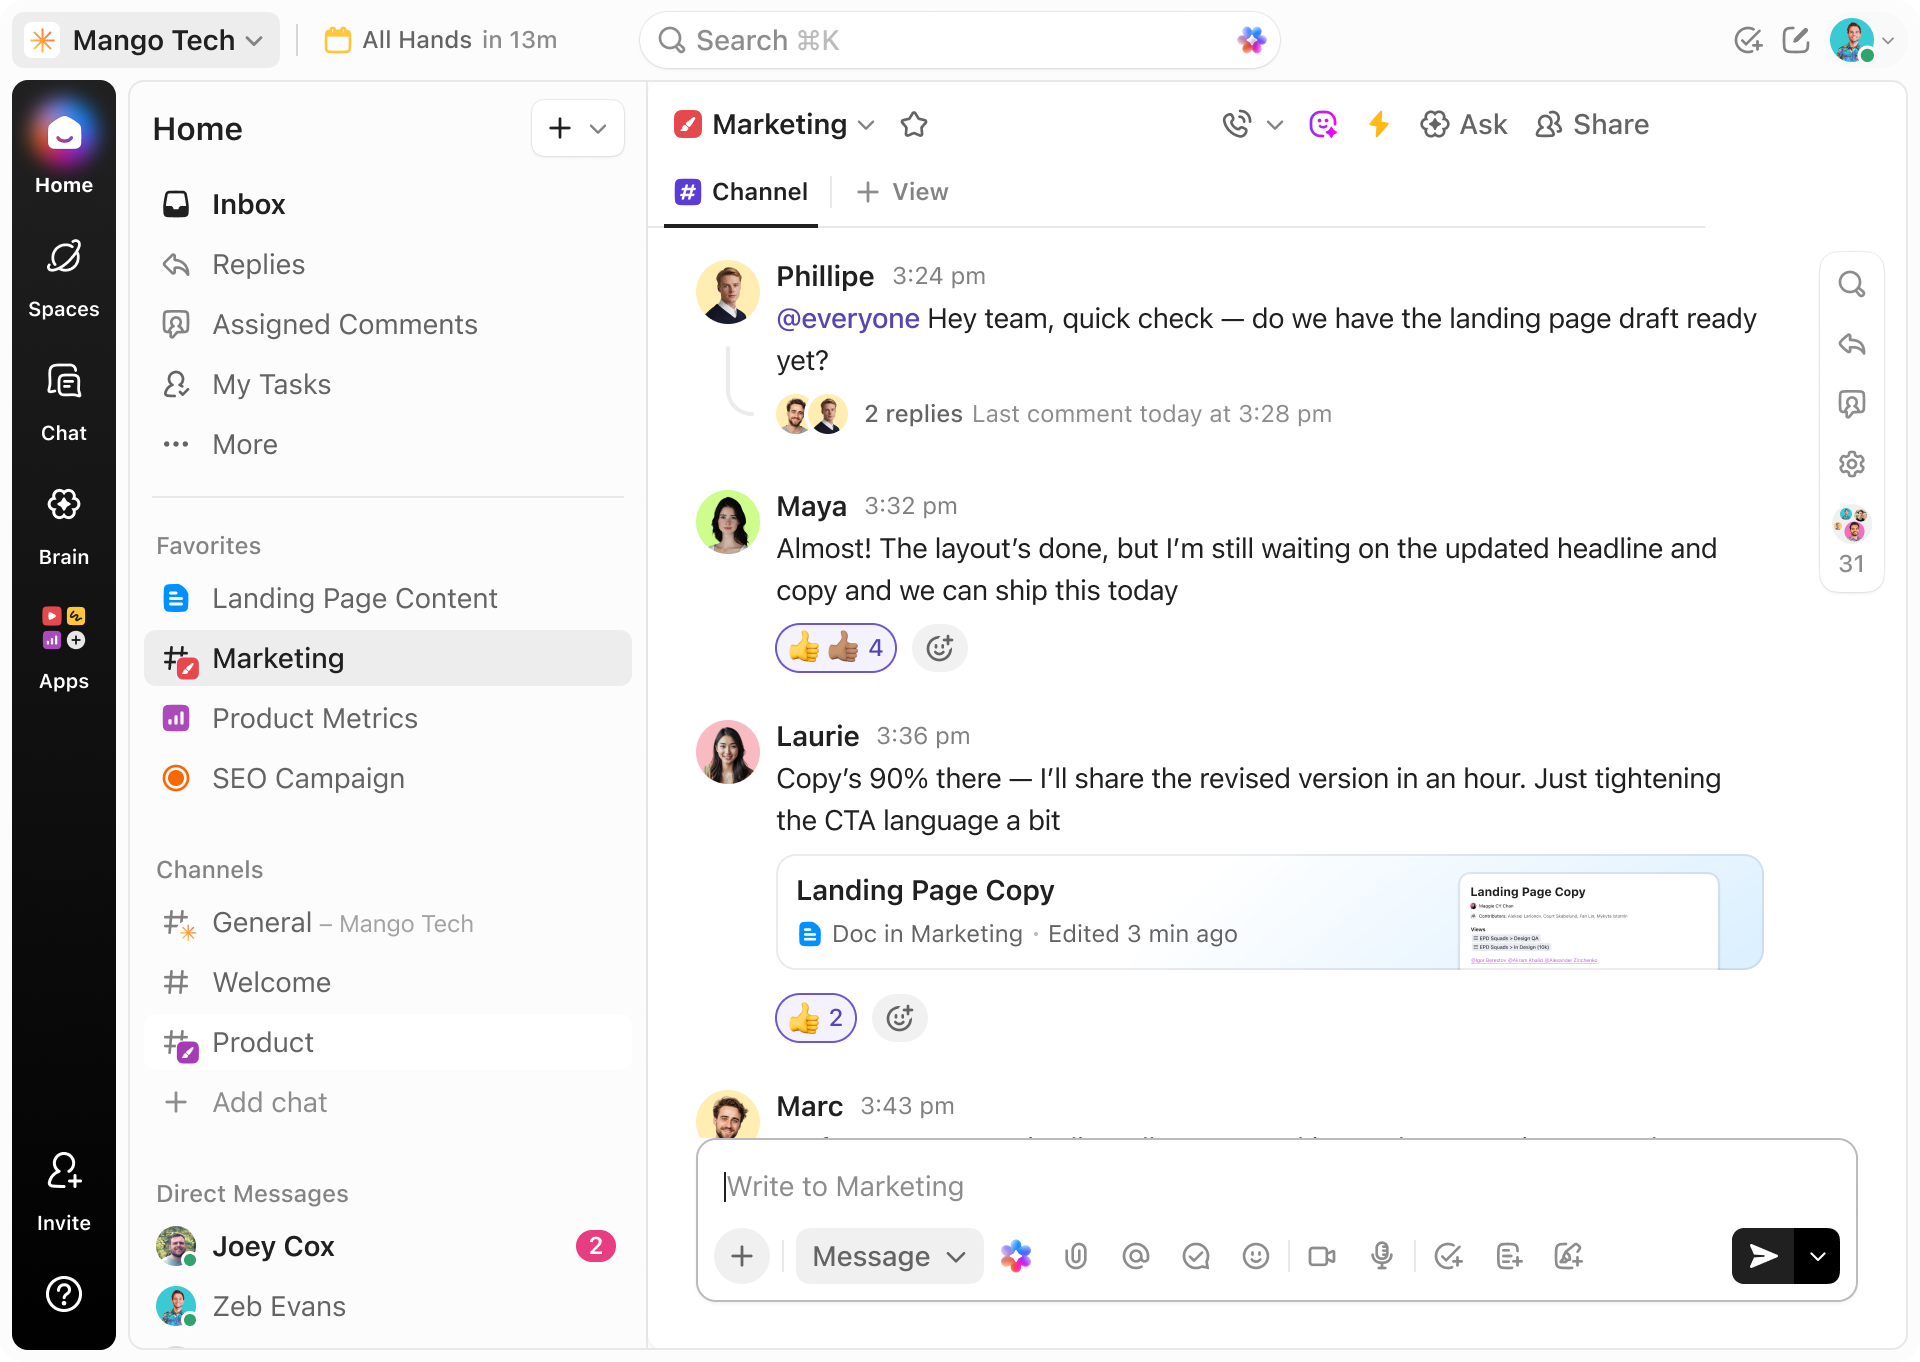Viewport: 1920px width, 1362px height.
Task: Add a reaction to Laurie's doc message
Action: pyautogui.click(x=899, y=1018)
